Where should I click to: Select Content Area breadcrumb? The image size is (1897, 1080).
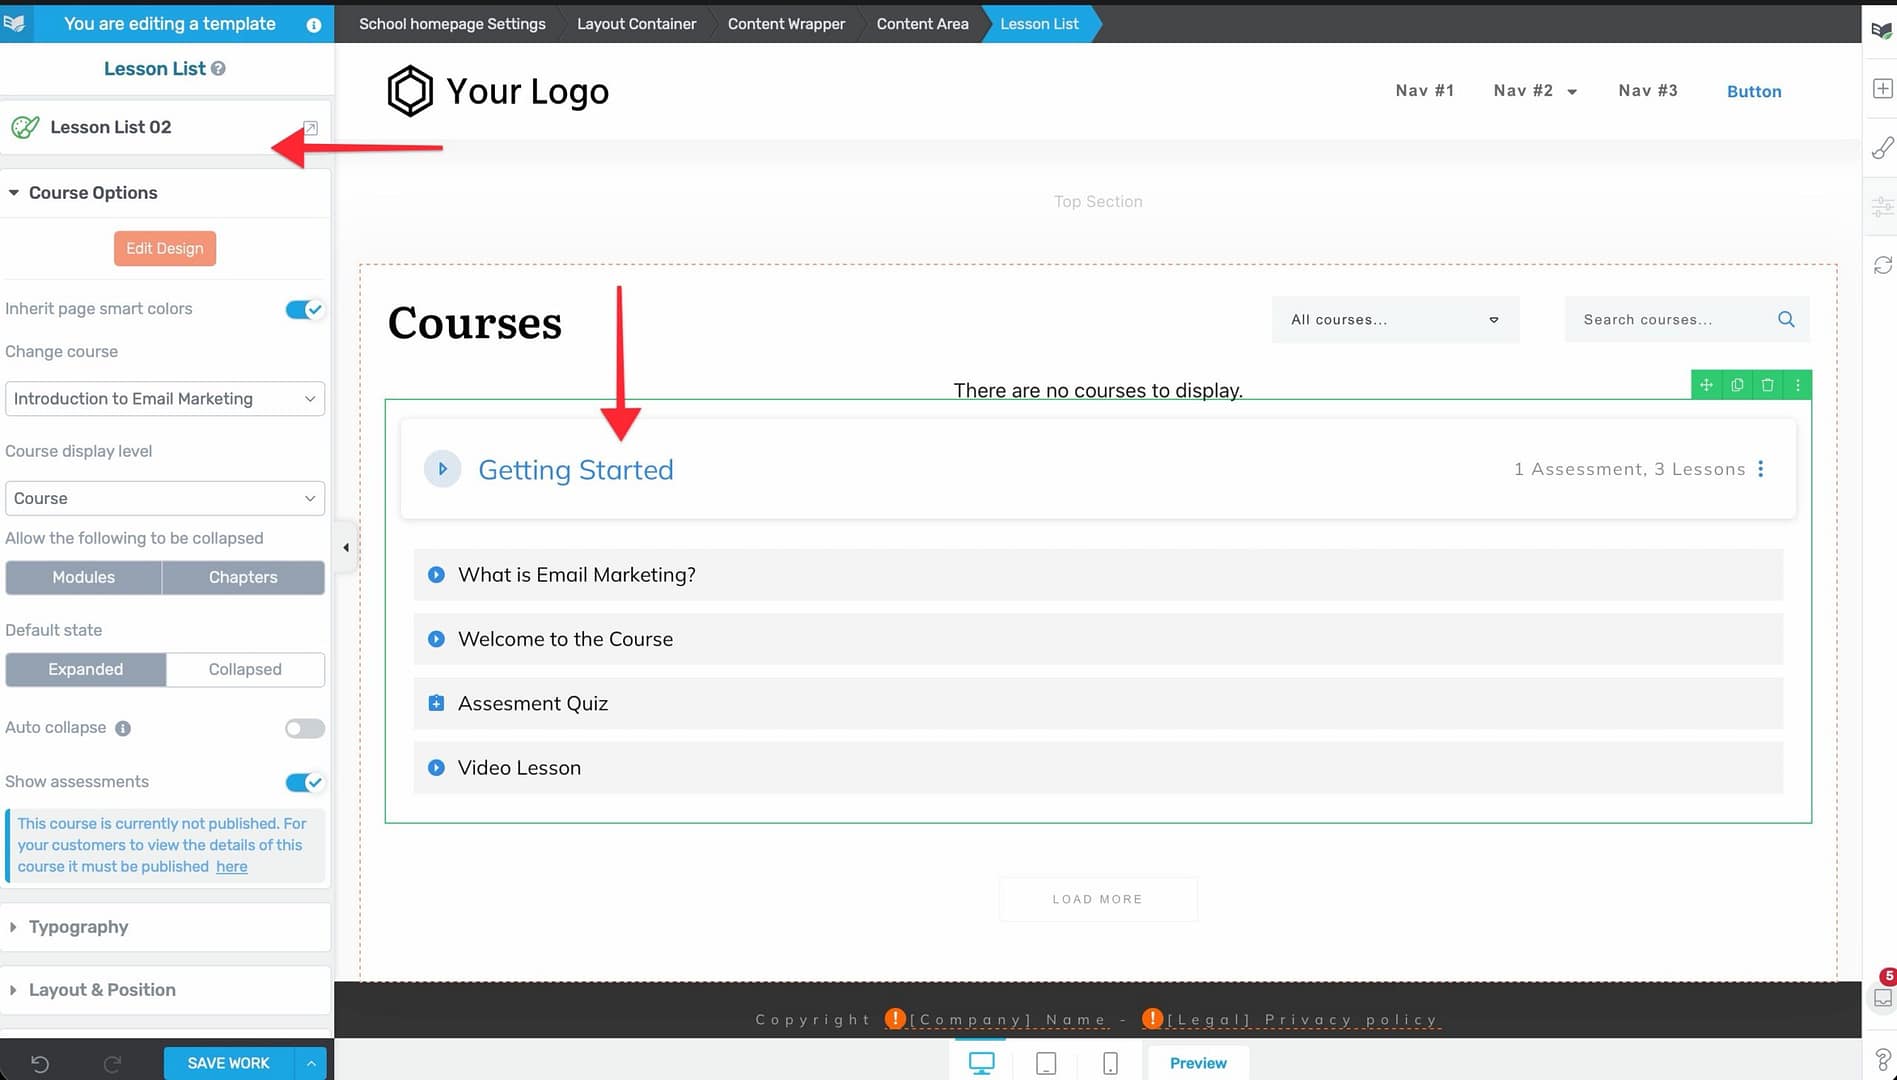(922, 24)
